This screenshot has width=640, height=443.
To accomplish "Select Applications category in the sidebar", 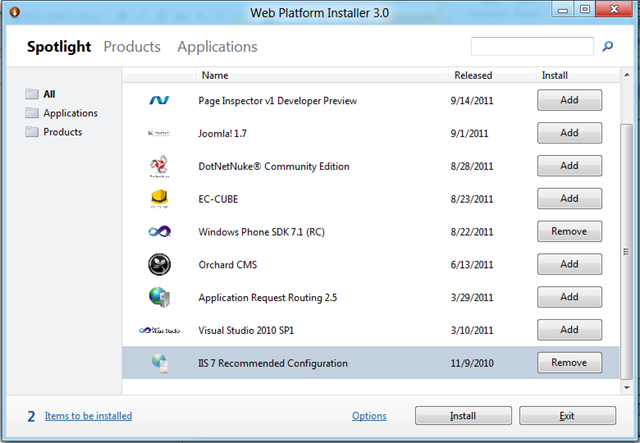I will click(71, 113).
